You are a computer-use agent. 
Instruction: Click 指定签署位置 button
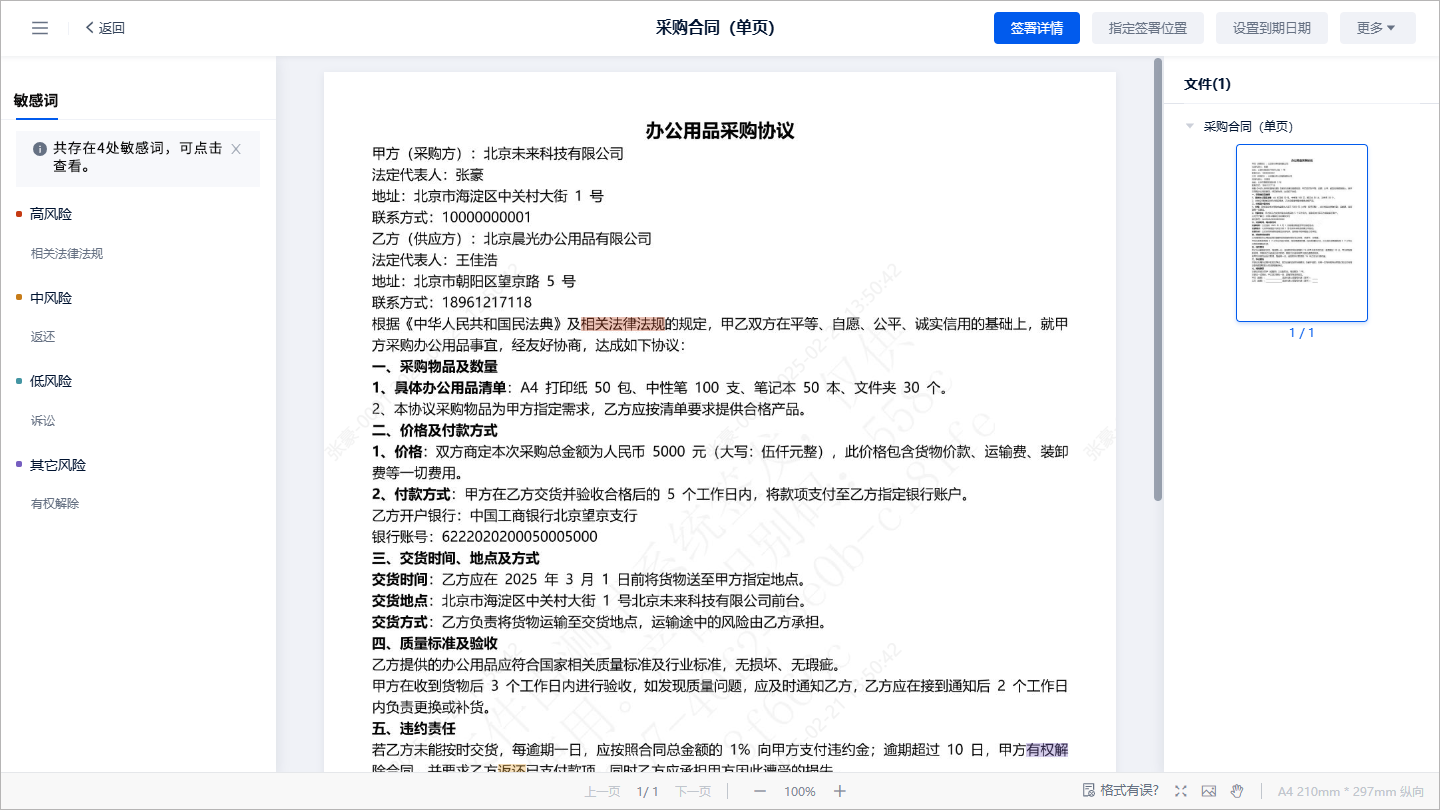click(x=1148, y=28)
